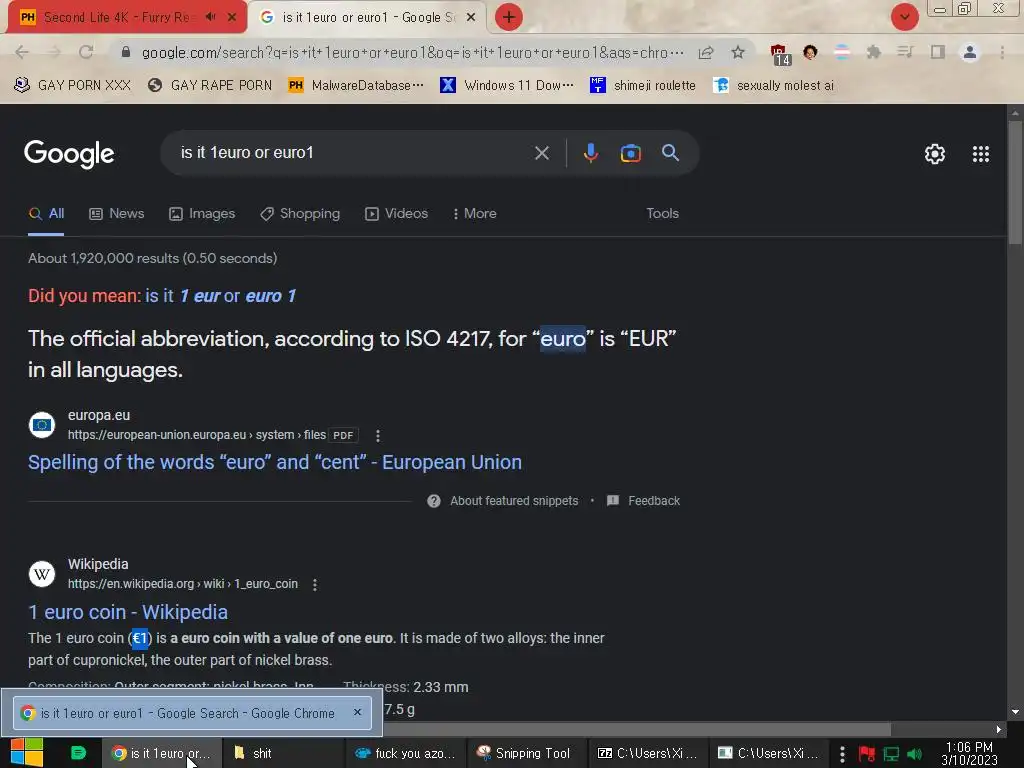The image size is (1024, 768).
Task: Toggle the Chrome side panel
Action: tap(938, 52)
